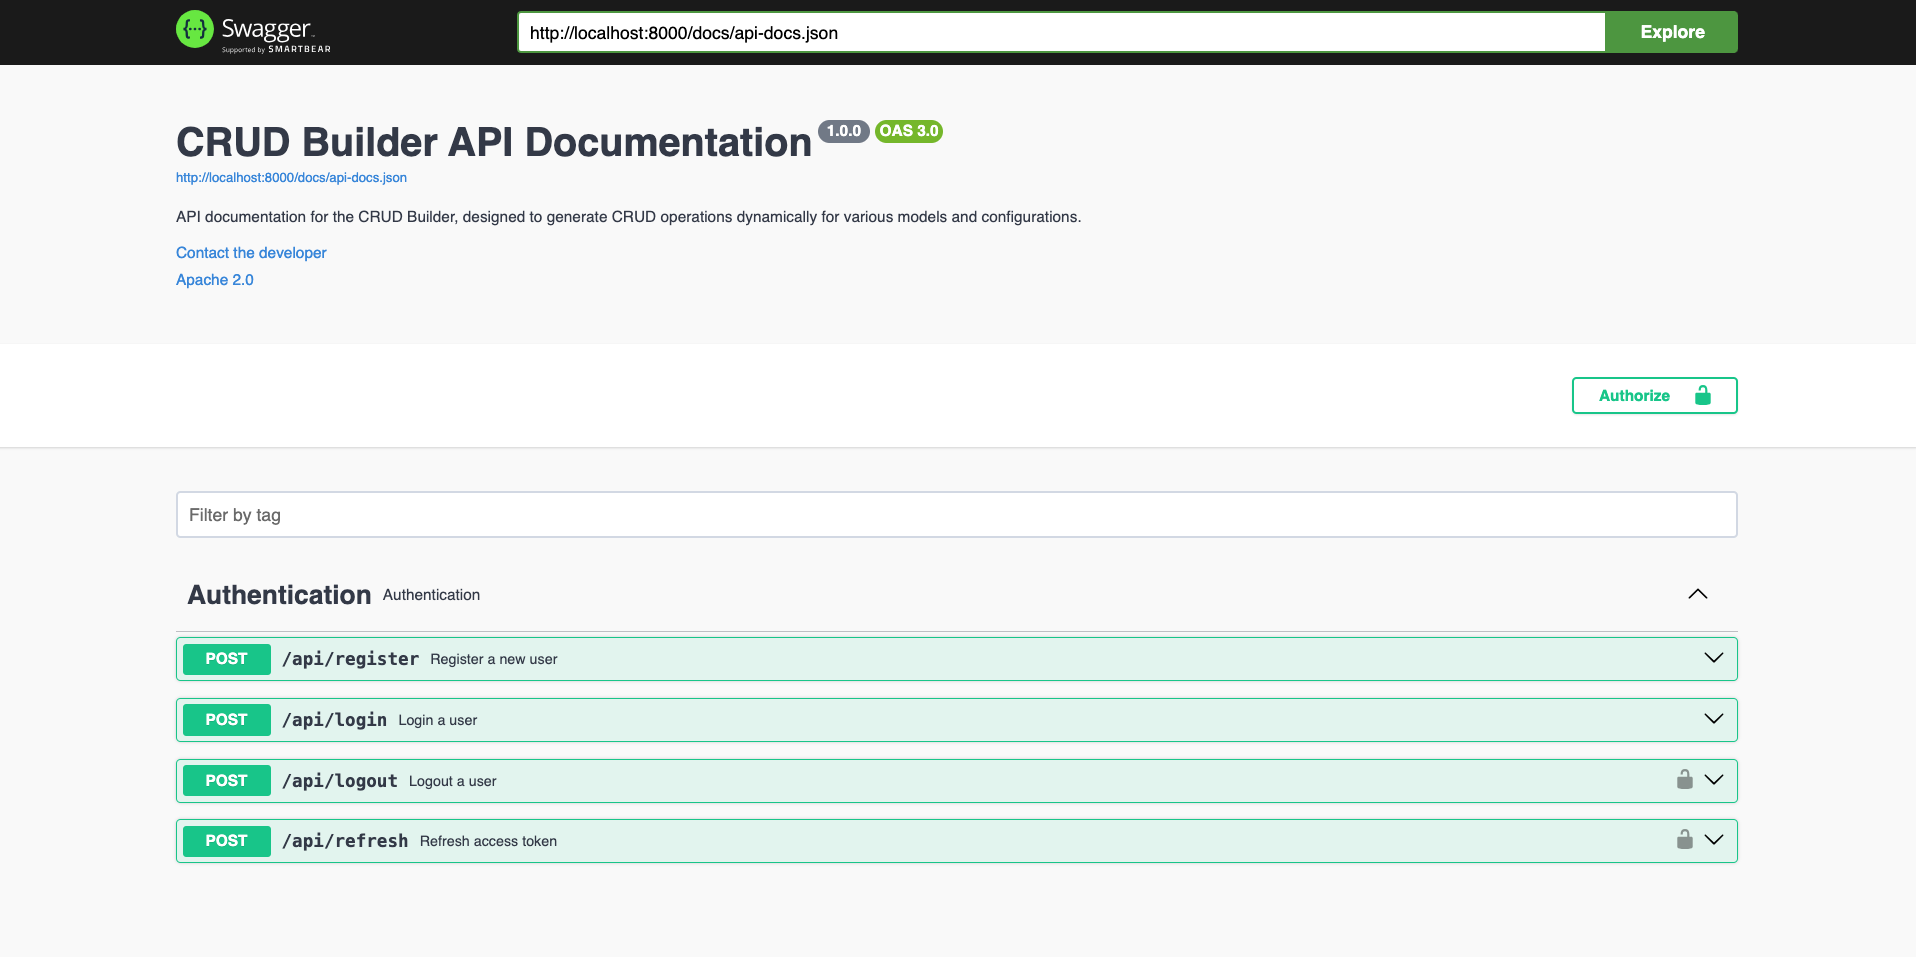Click the 'Logout a user' summary
The width and height of the screenshot is (1916, 957).
pos(453,781)
